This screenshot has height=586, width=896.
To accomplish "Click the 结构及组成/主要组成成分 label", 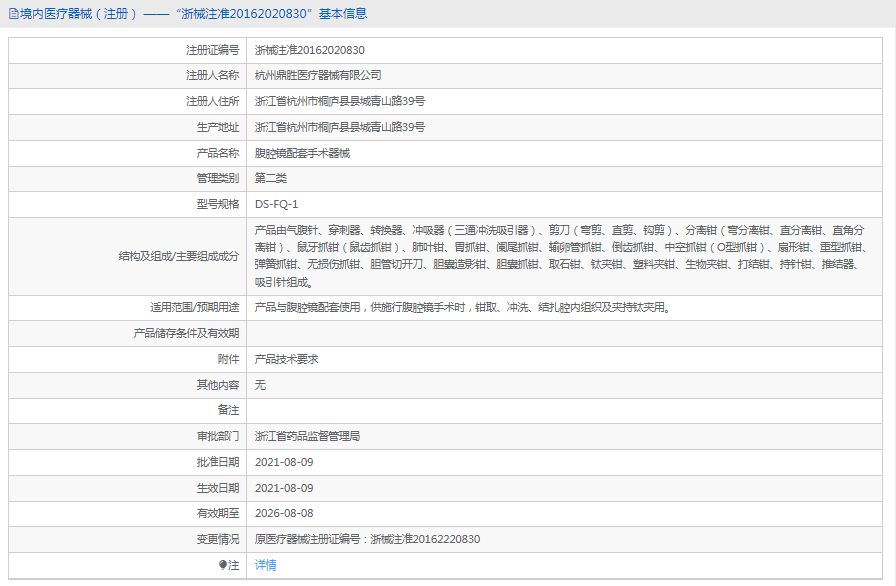I will pos(179,256).
